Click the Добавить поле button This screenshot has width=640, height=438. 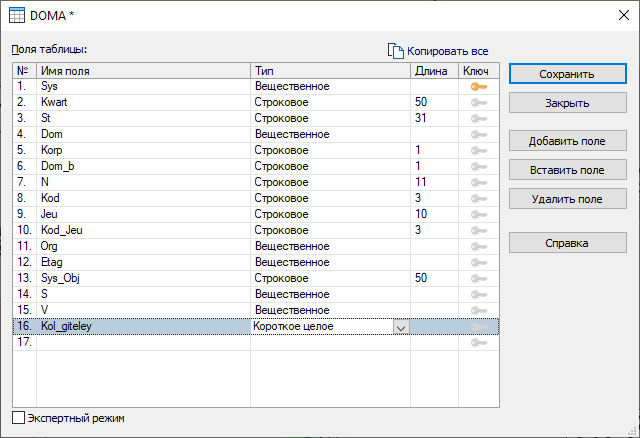(x=566, y=141)
